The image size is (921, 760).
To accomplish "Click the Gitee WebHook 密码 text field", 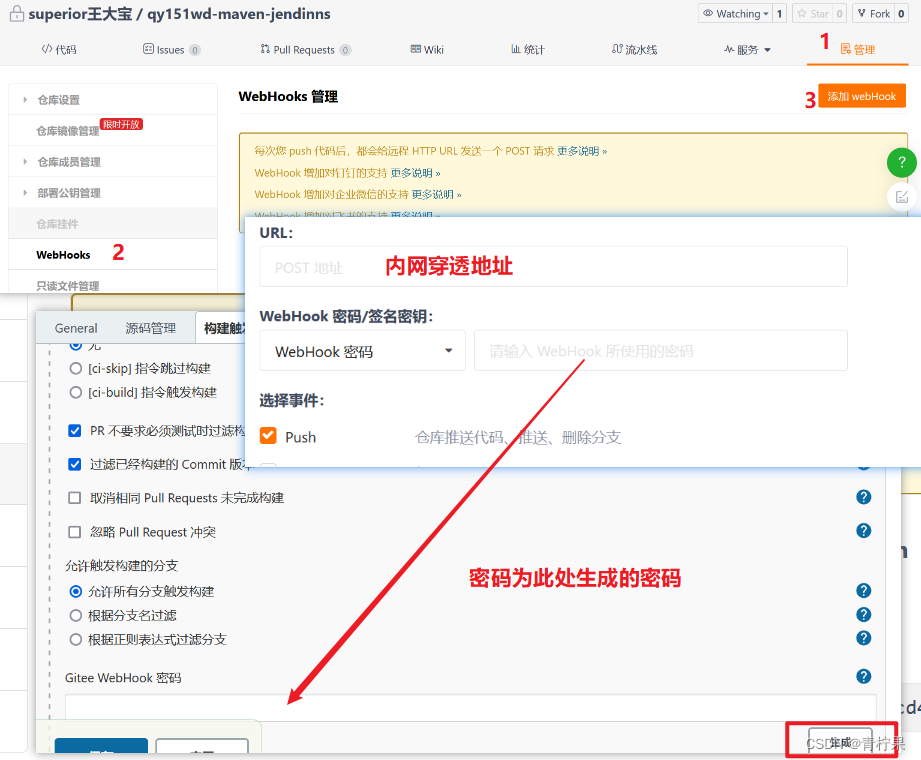I will click(x=470, y=707).
